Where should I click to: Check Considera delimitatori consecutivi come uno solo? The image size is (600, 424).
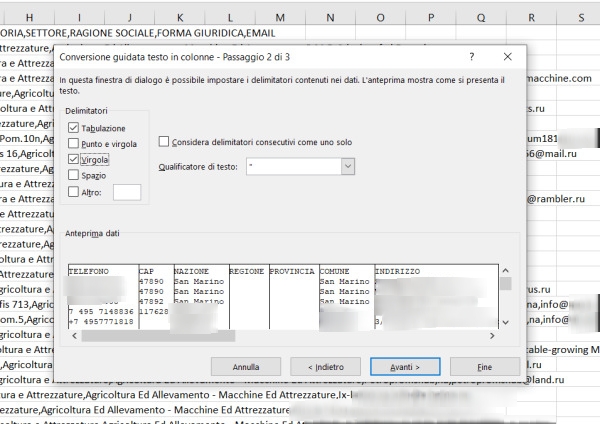point(164,142)
